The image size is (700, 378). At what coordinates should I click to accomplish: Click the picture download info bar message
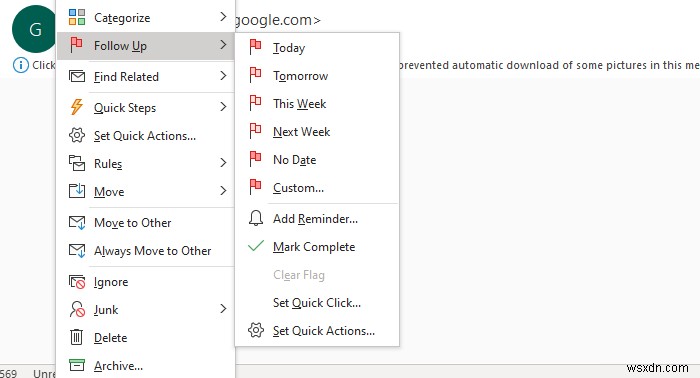point(549,65)
